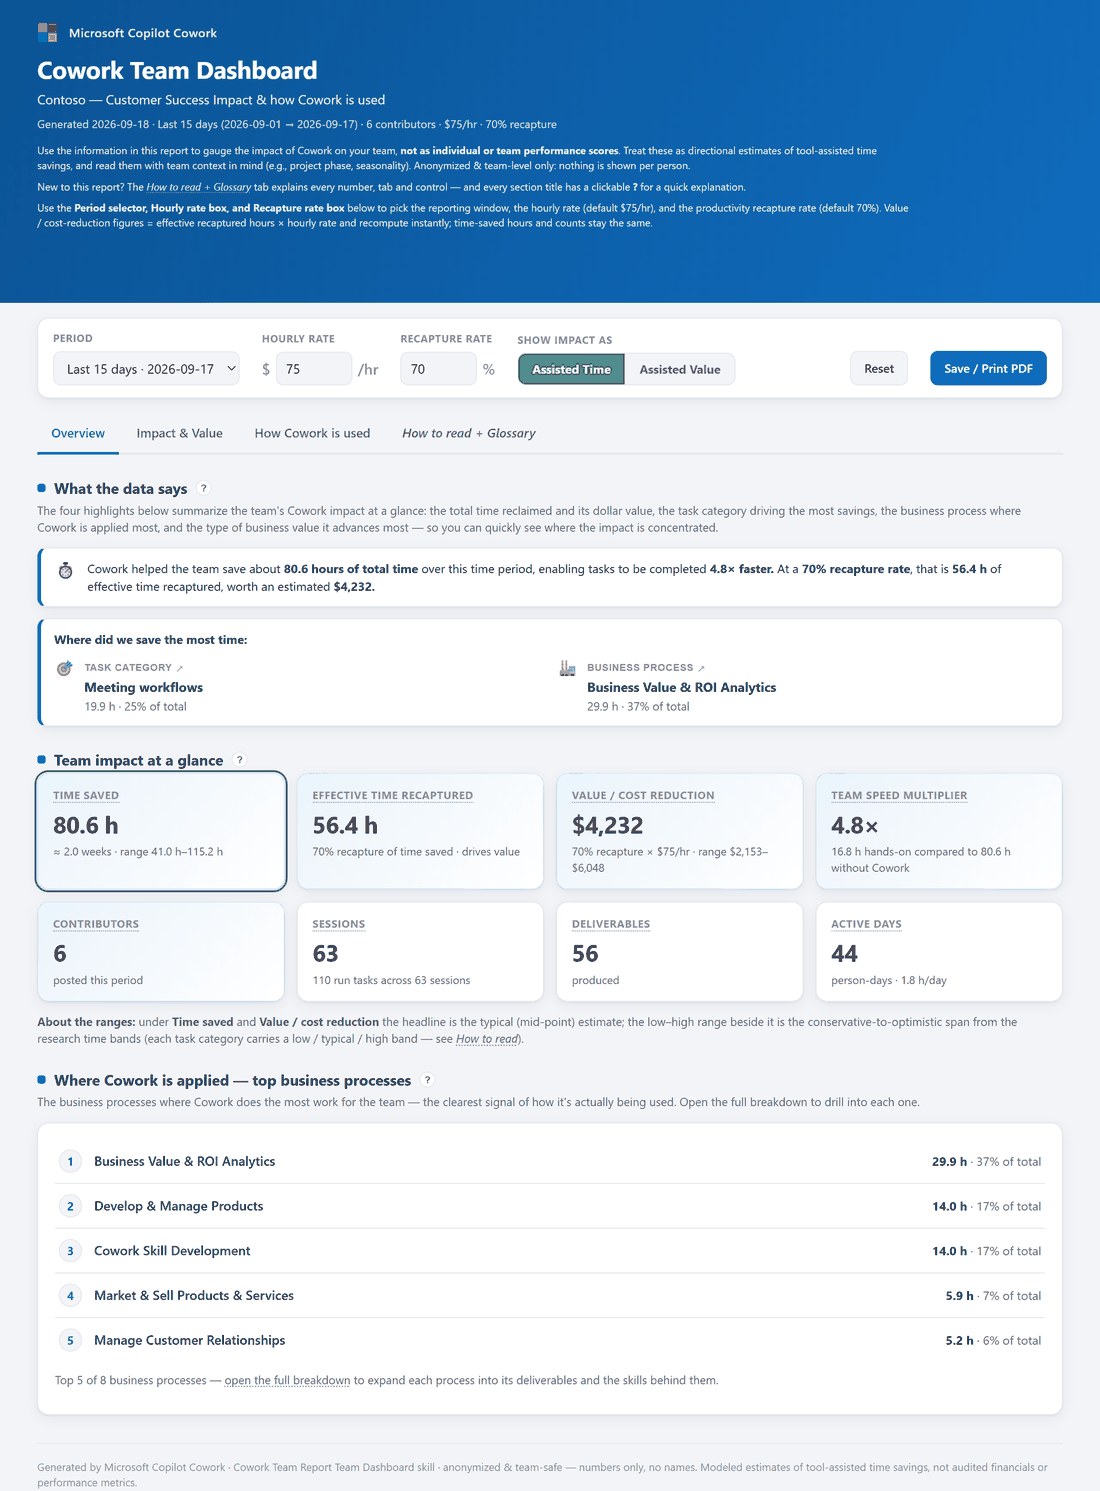Click Save / Print PDF button

click(x=988, y=368)
